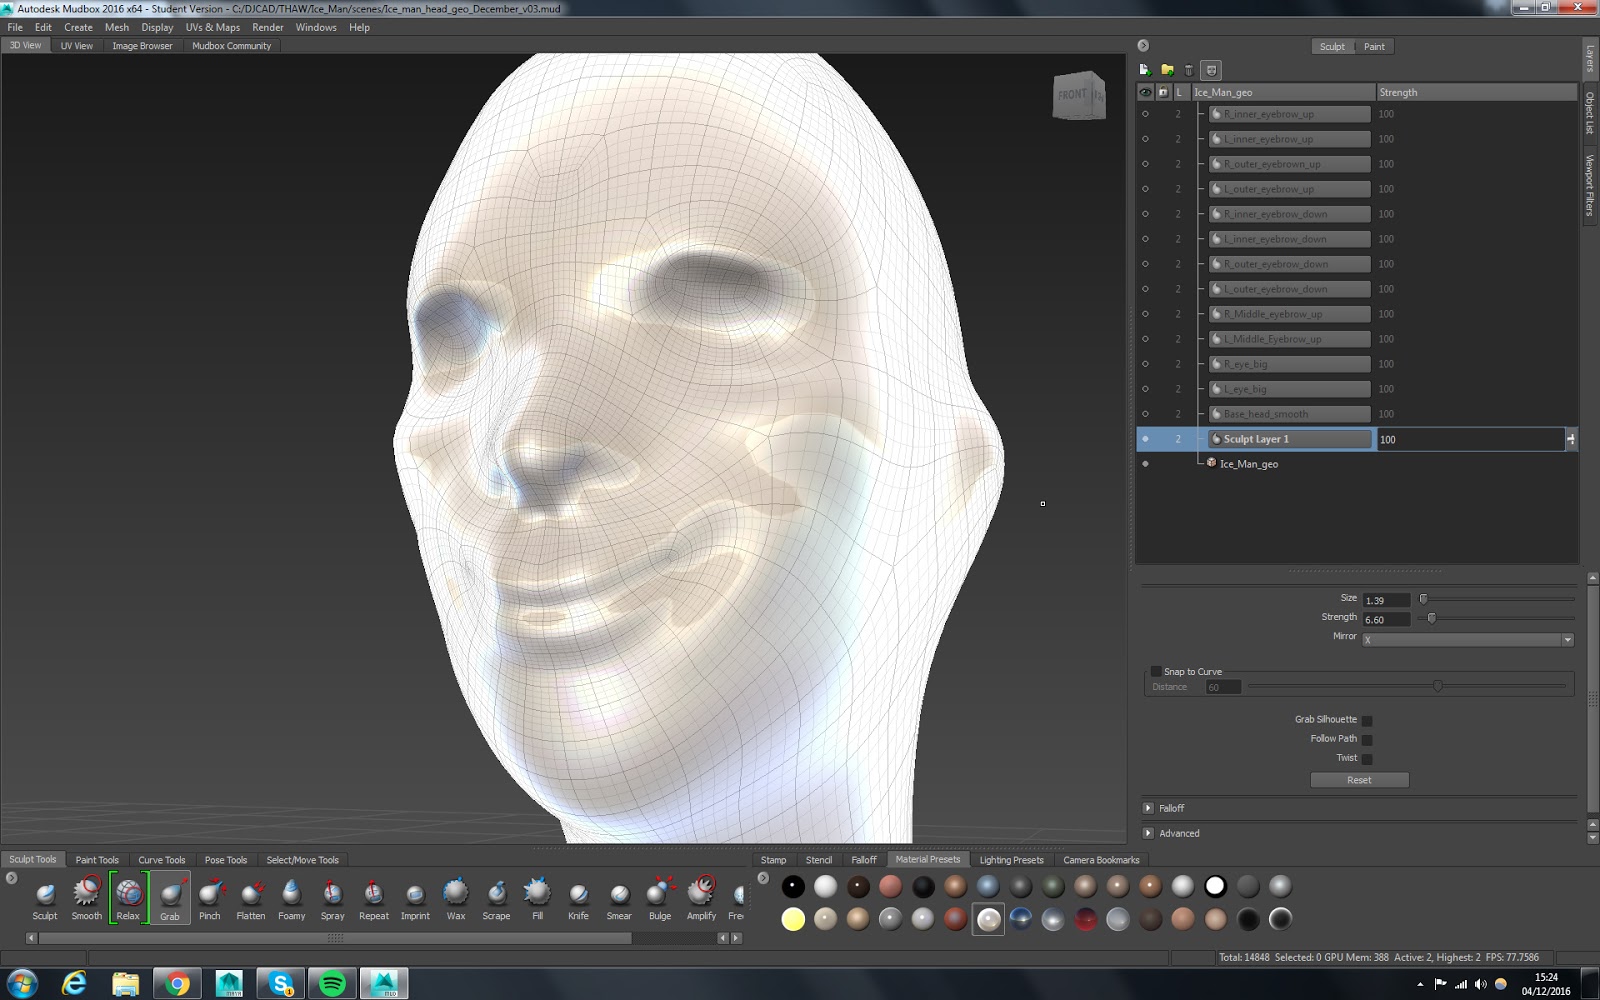
Task: Switch layers panel to Paint
Action: pyautogui.click(x=1374, y=47)
